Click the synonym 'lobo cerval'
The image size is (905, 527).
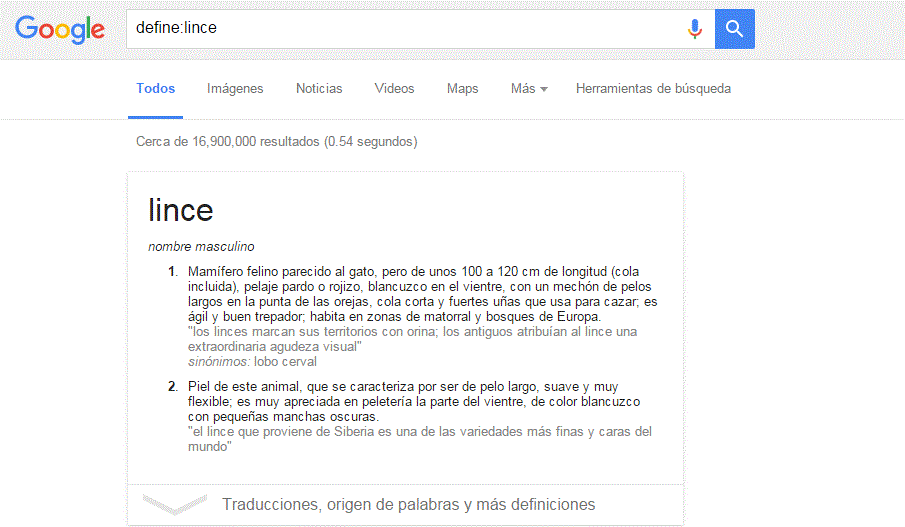click(x=285, y=361)
